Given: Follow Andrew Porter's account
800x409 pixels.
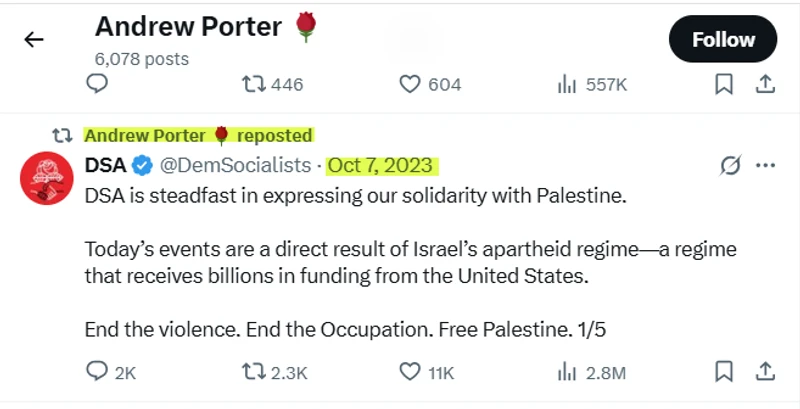Looking at the screenshot, I should click(723, 40).
